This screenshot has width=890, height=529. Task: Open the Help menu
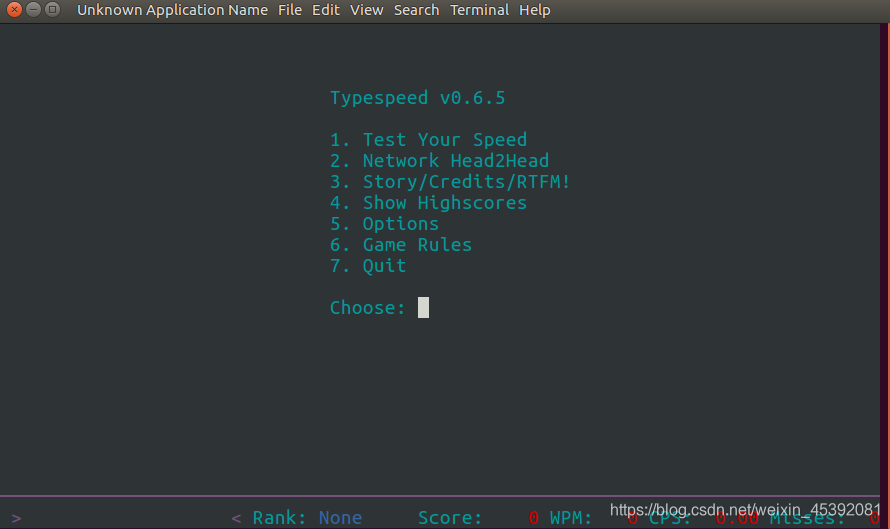pos(534,10)
